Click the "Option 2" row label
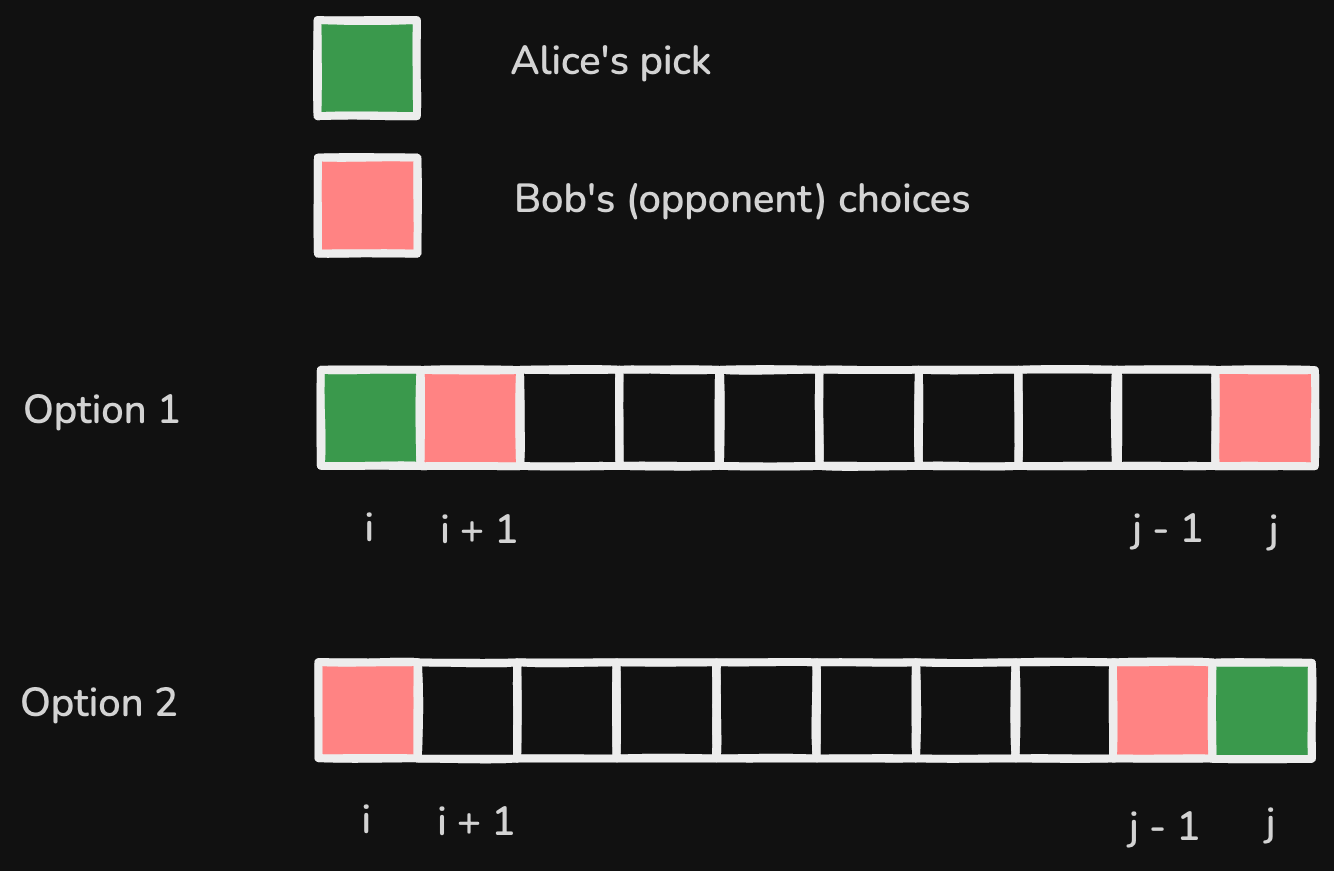1334x871 pixels. click(99, 703)
